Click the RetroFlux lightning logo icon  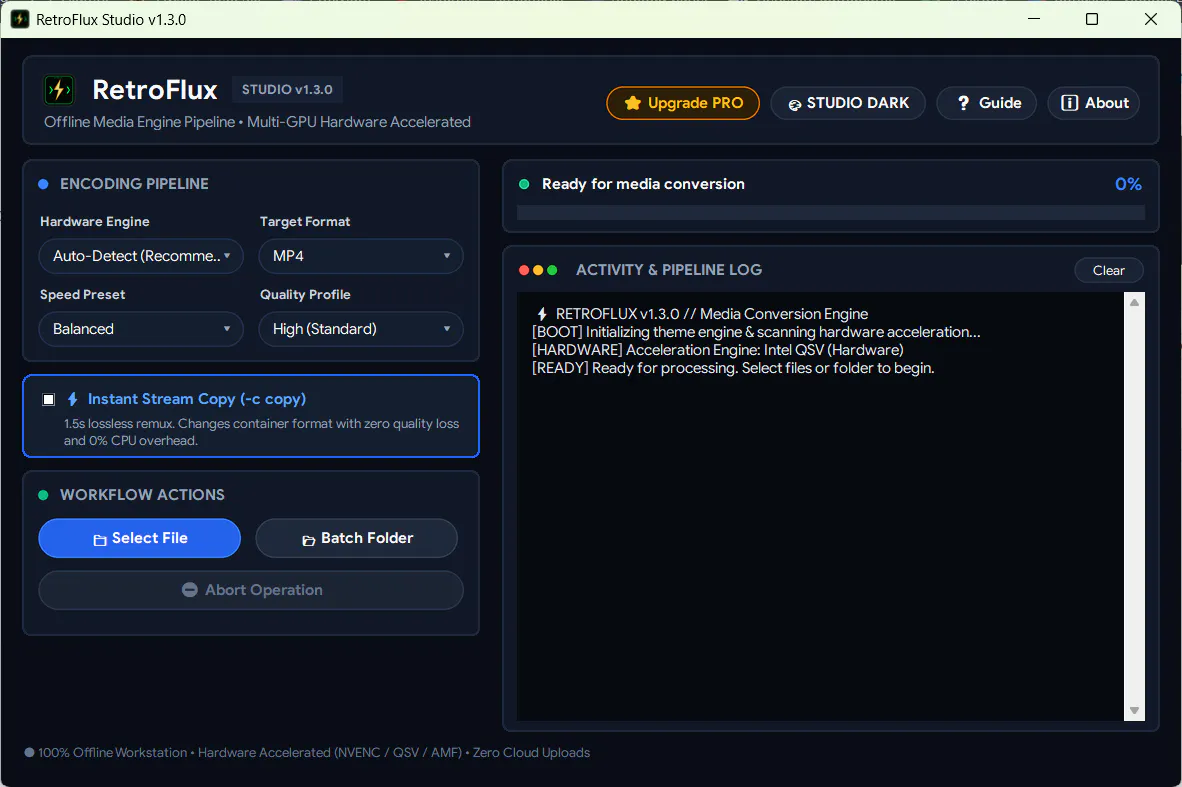[x=59, y=90]
